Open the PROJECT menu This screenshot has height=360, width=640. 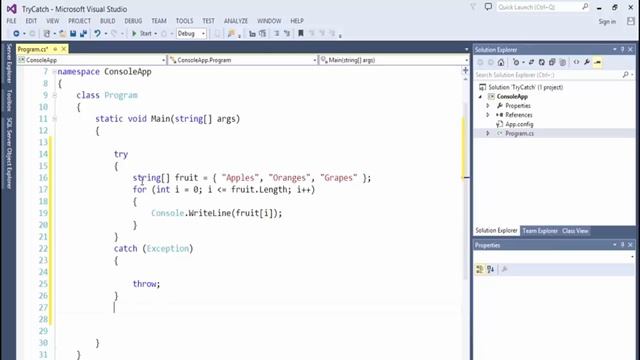(x=79, y=20)
